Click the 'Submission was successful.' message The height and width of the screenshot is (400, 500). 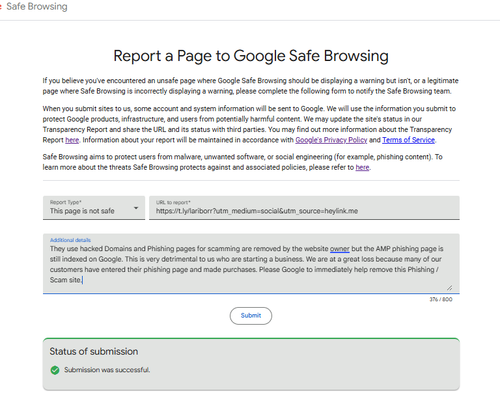pyautogui.click(x=107, y=370)
